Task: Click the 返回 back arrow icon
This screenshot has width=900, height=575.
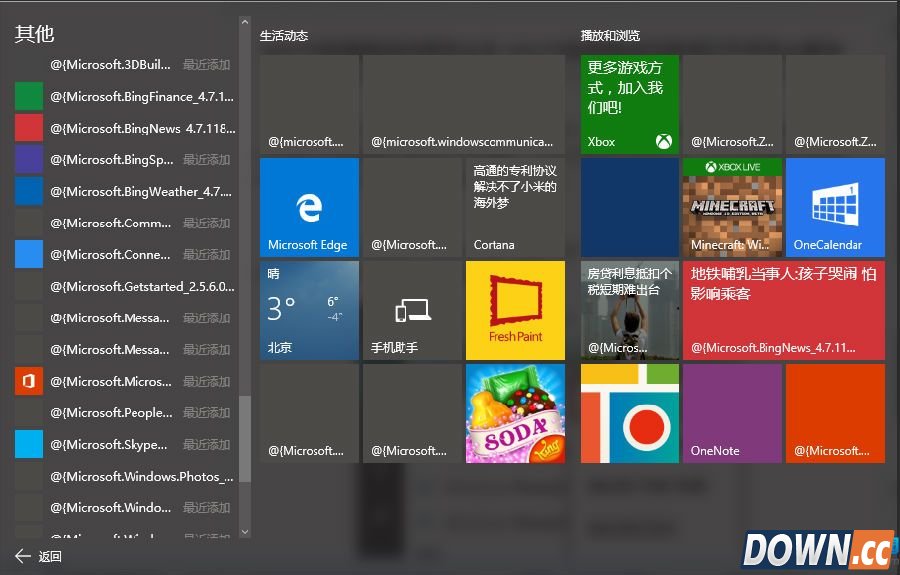Action: 22,555
